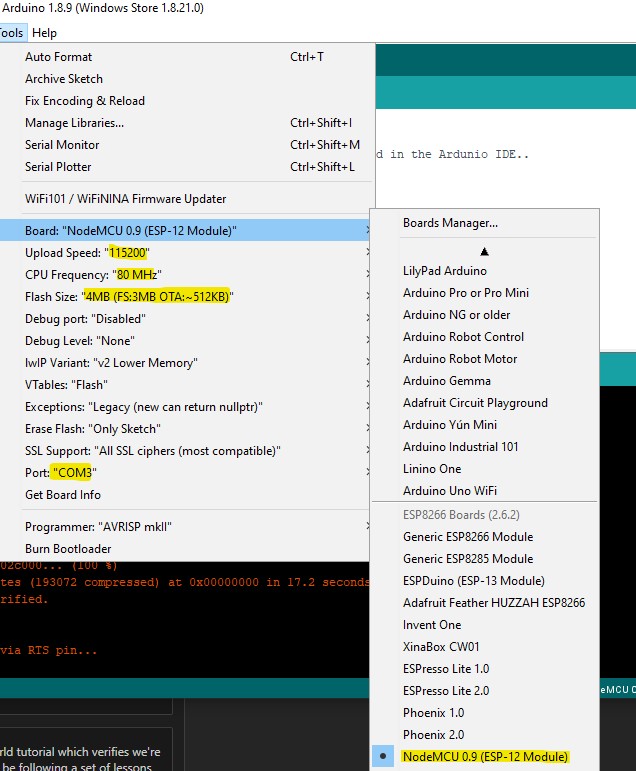The height and width of the screenshot is (771, 636).
Task: Click console text 'via RTS pin...'
Action: point(49,651)
